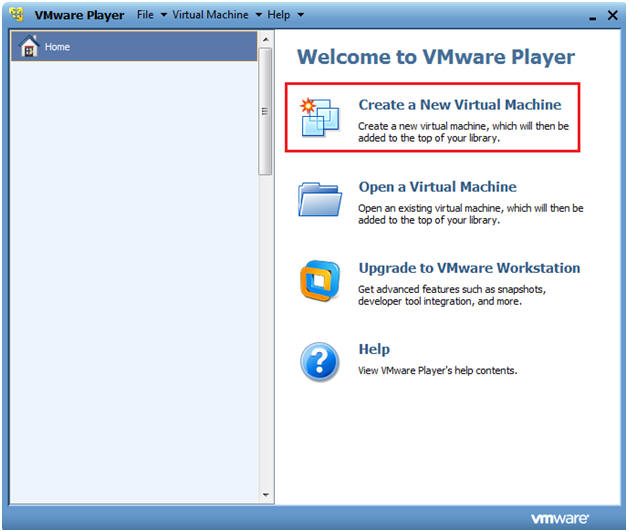Click the Upgrade to VMware Workstation link
628x532 pixels.
pyautogui.click(x=469, y=268)
